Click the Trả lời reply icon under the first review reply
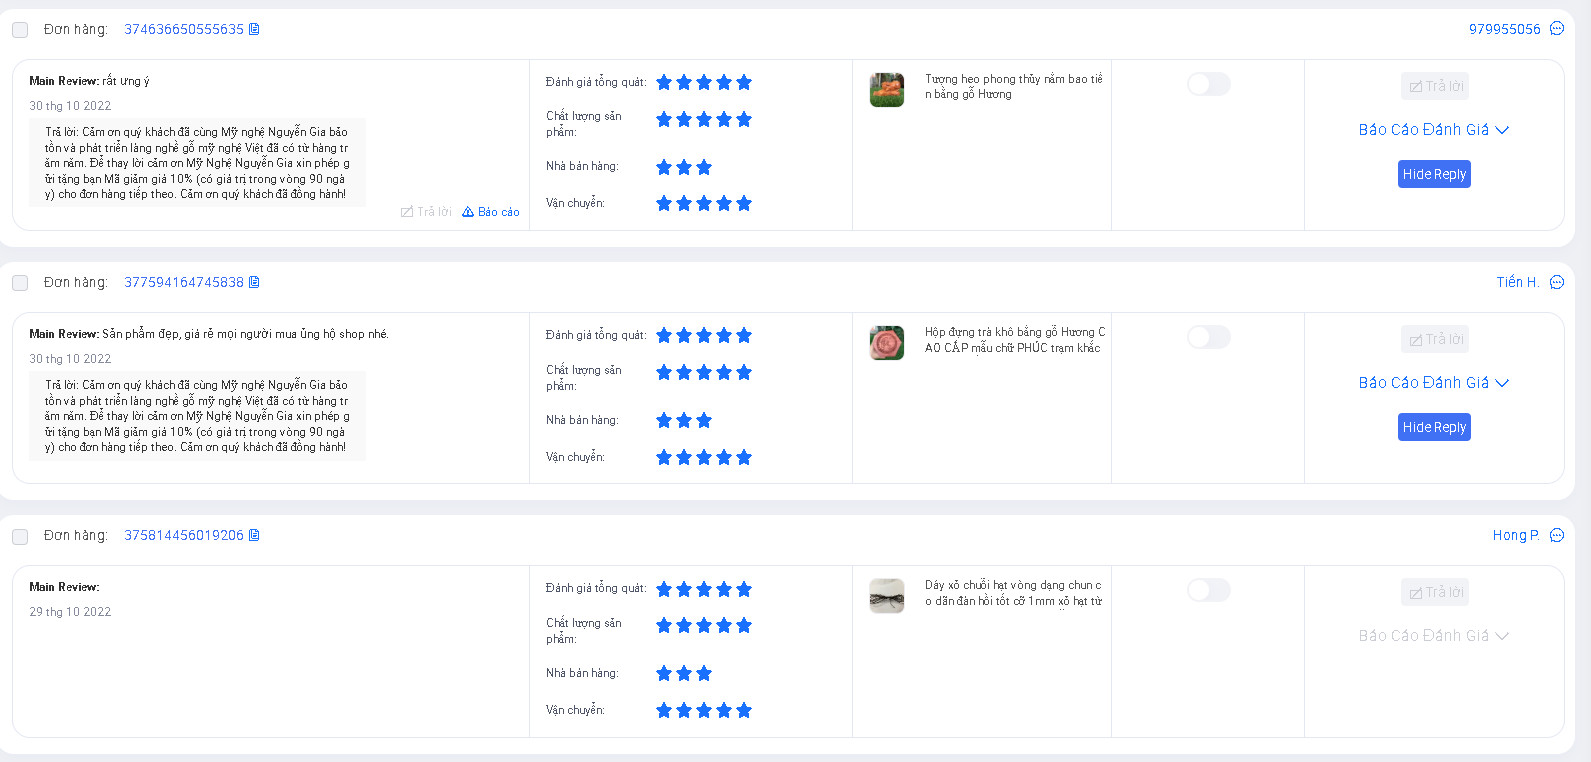The width and height of the screenshot is (1591, 762). click(407, 212)
